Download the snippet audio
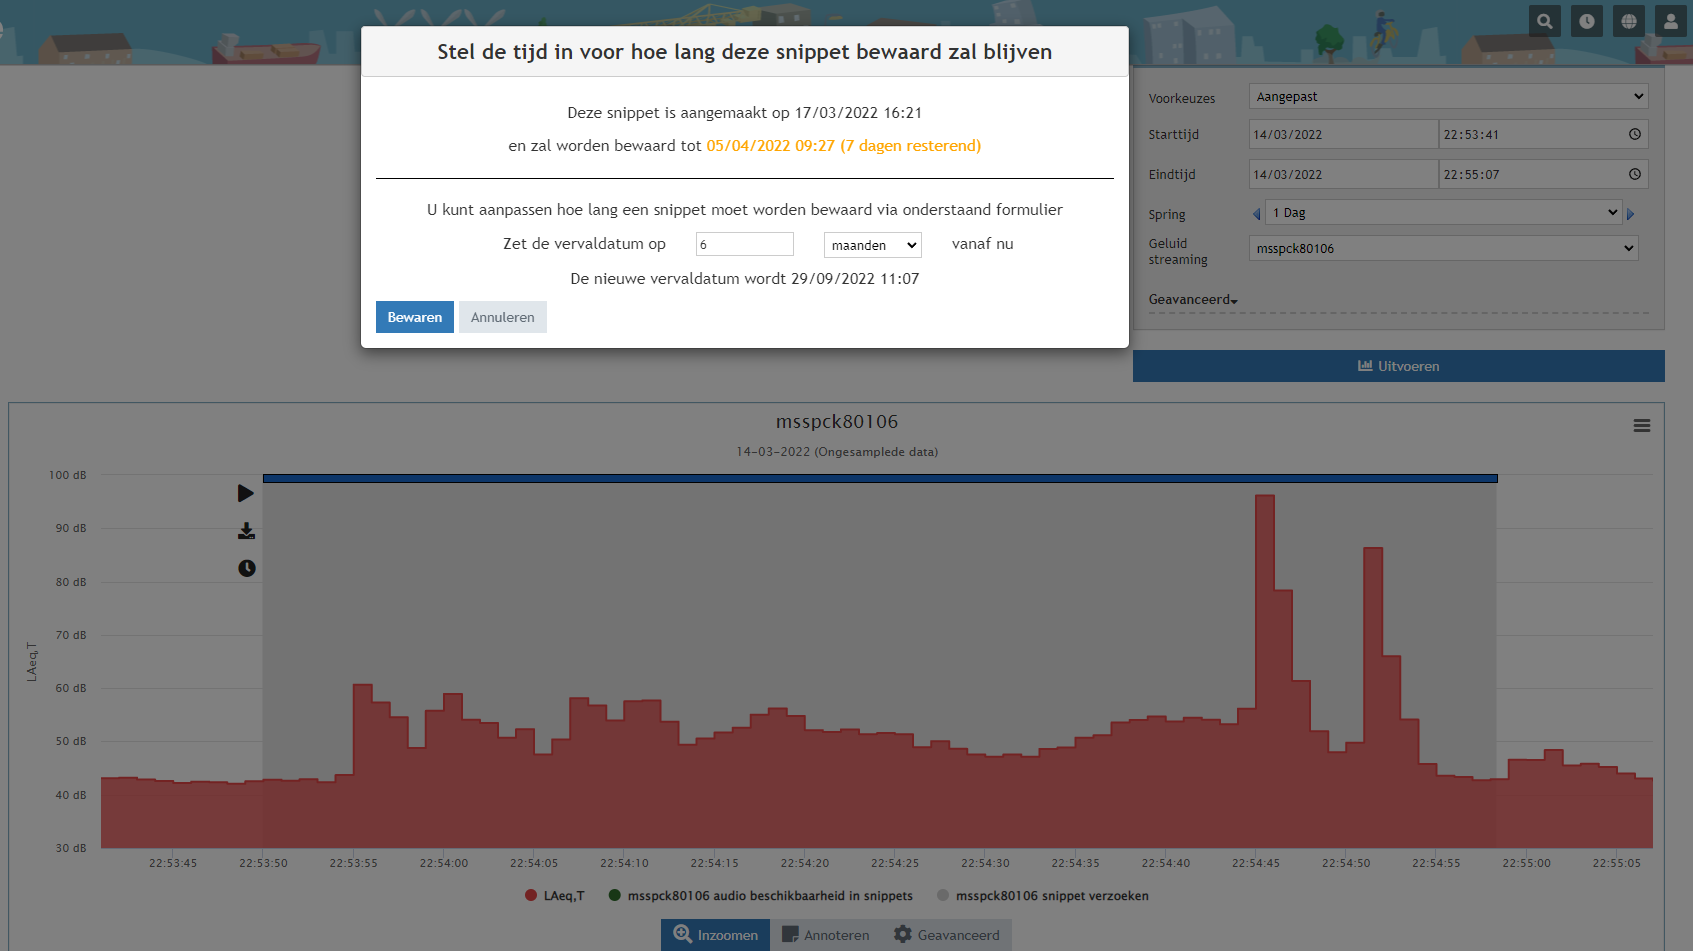Image resolution: width=1693 pixels, height=951 pixels. (x=246, y=531)
